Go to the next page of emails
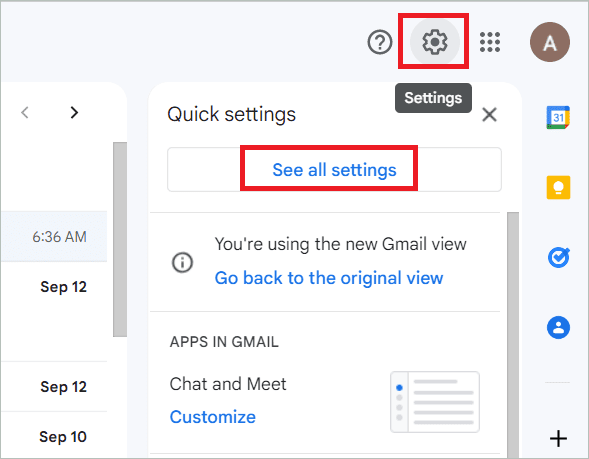 [74, 112]
